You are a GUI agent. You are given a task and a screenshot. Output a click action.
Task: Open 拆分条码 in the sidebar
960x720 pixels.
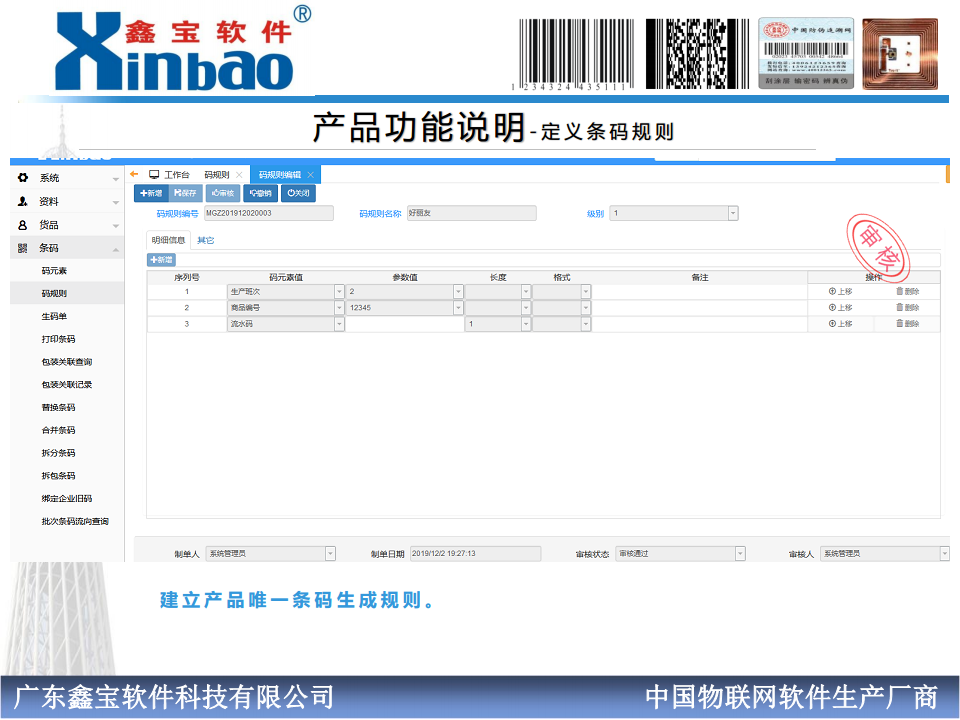point(59,452)
